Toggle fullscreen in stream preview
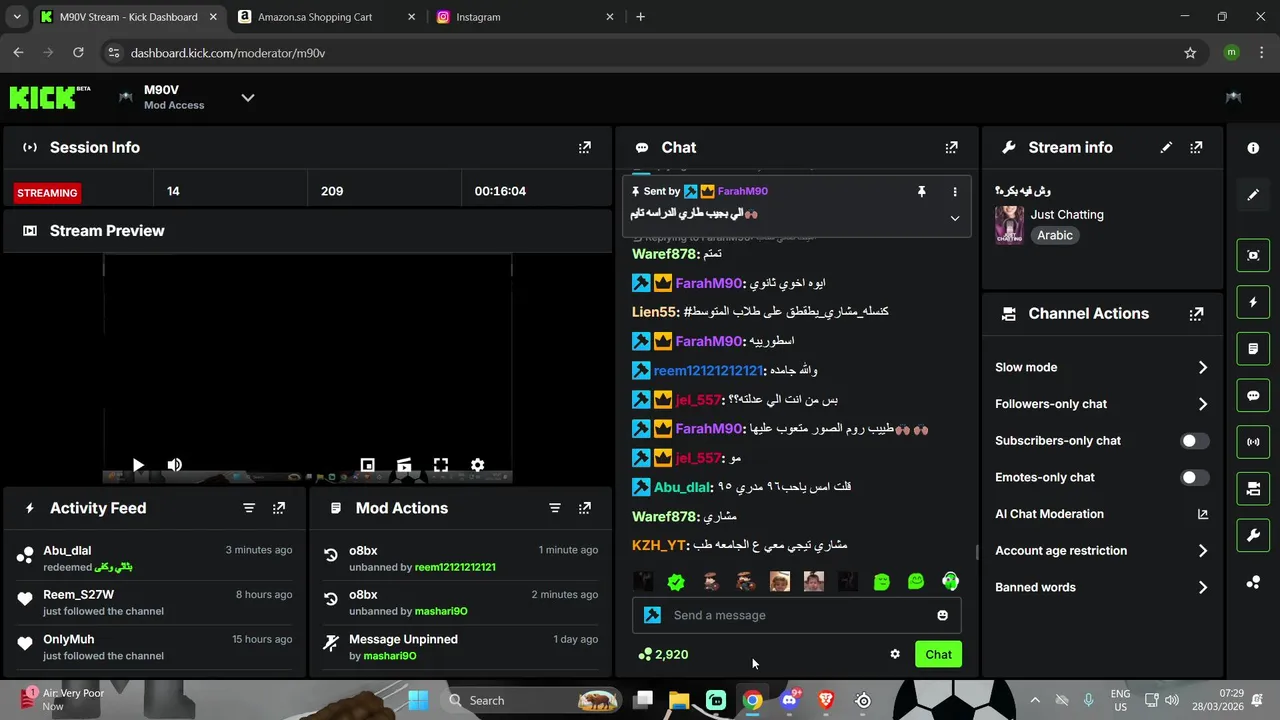This screenshot has height=720, width=1280. click(x=441, y=465)
